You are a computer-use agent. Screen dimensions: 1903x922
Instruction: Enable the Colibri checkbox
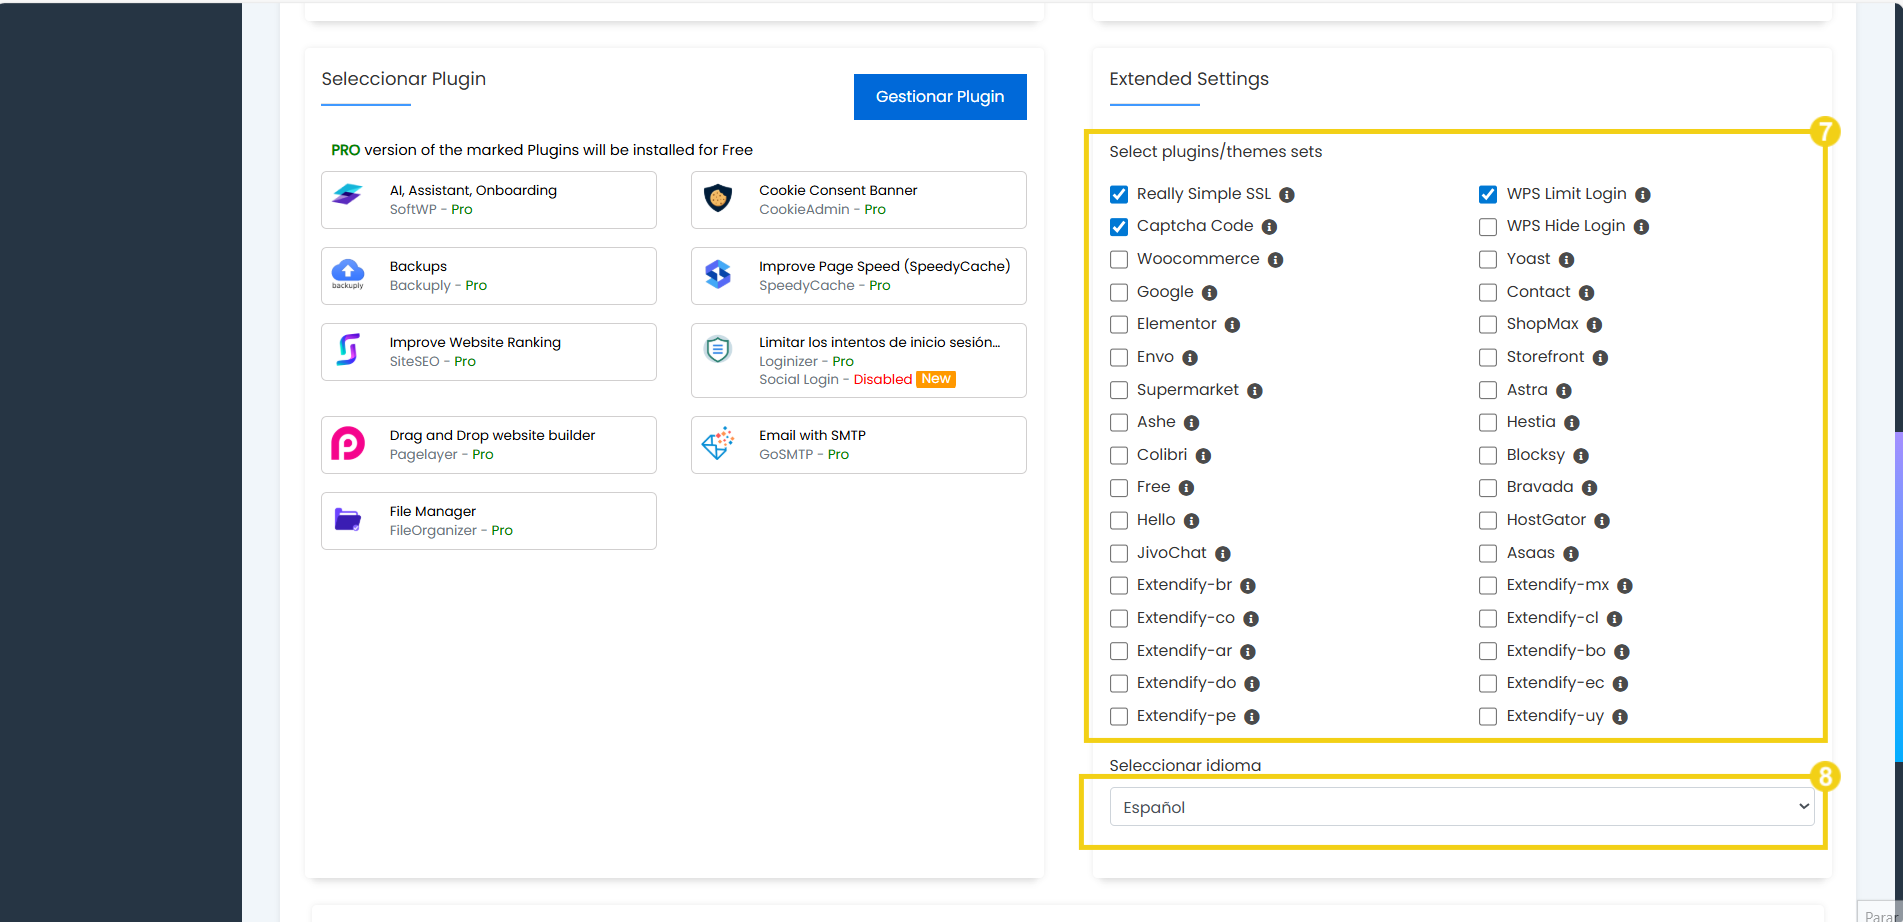point(1119,455)
